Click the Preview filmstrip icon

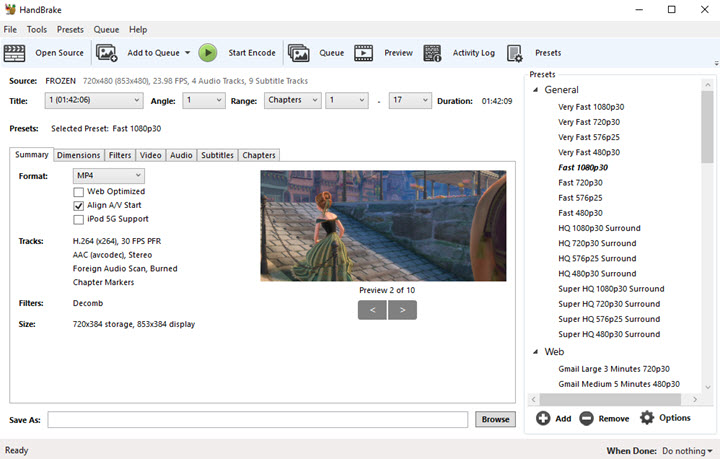pyautogui.click(x=363, y=53)
